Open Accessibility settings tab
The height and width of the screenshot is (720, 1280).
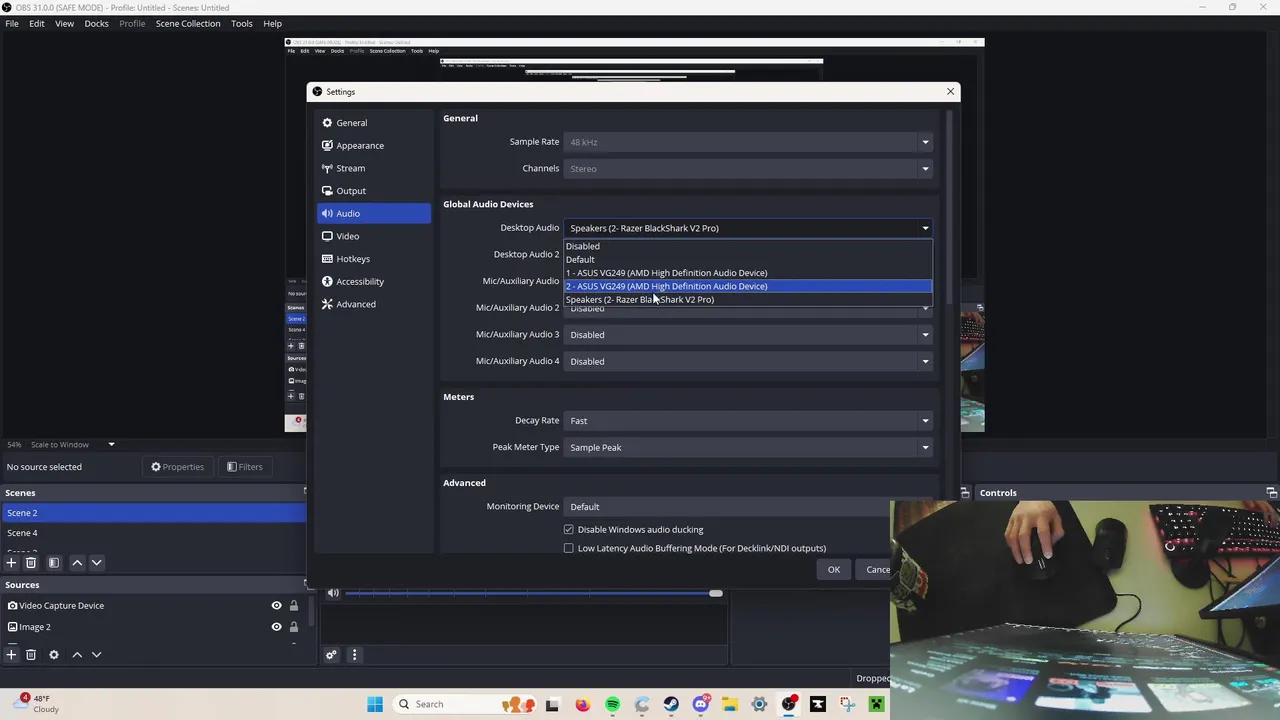coord(374,282)
